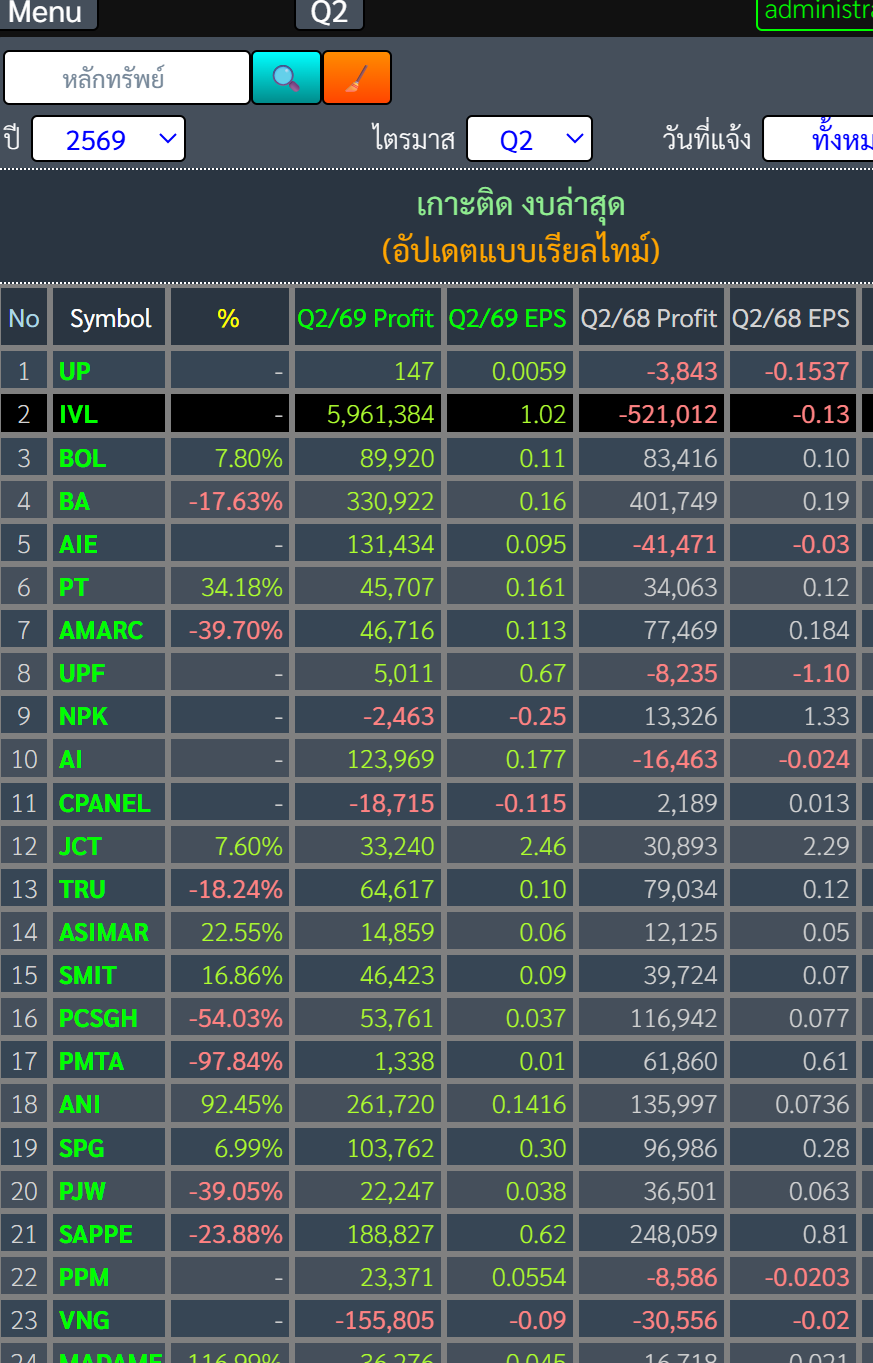Viewport: 873px width, 1363px height.
Task: Click the magnifier search icon button
Action: pos(286,78)
